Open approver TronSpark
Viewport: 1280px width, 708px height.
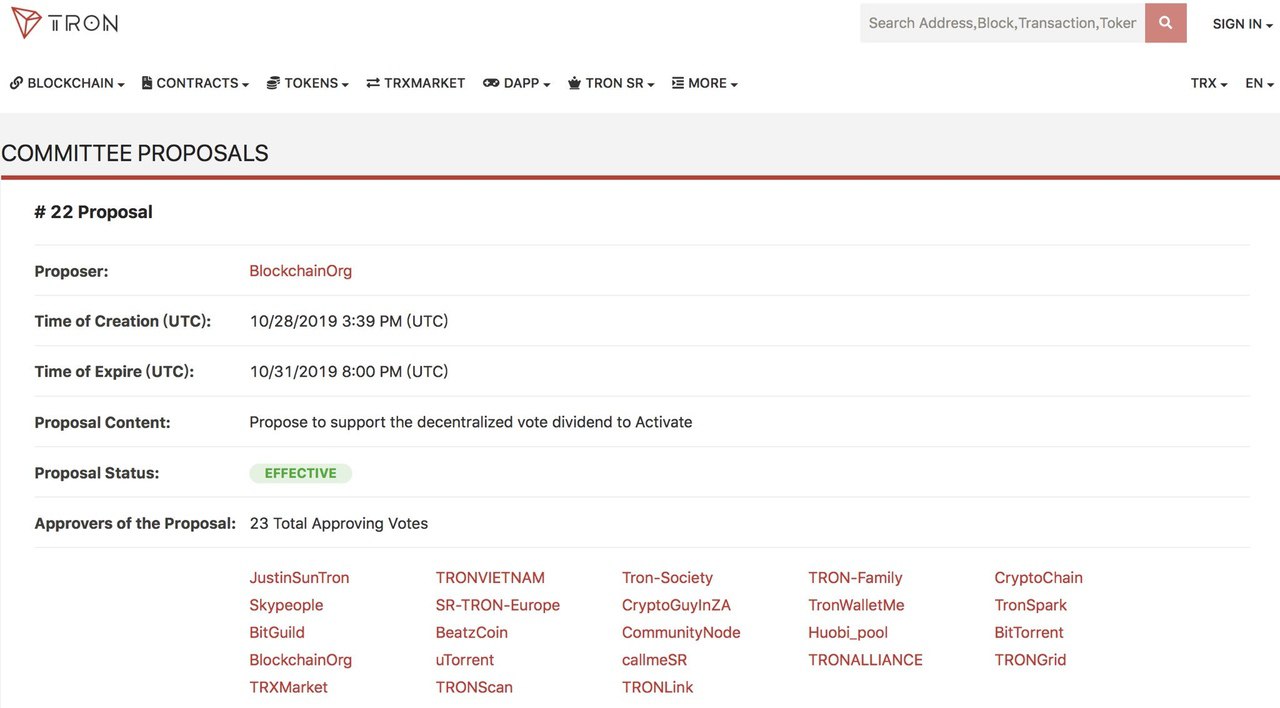pyautogui.click(x=1030, y=605)
